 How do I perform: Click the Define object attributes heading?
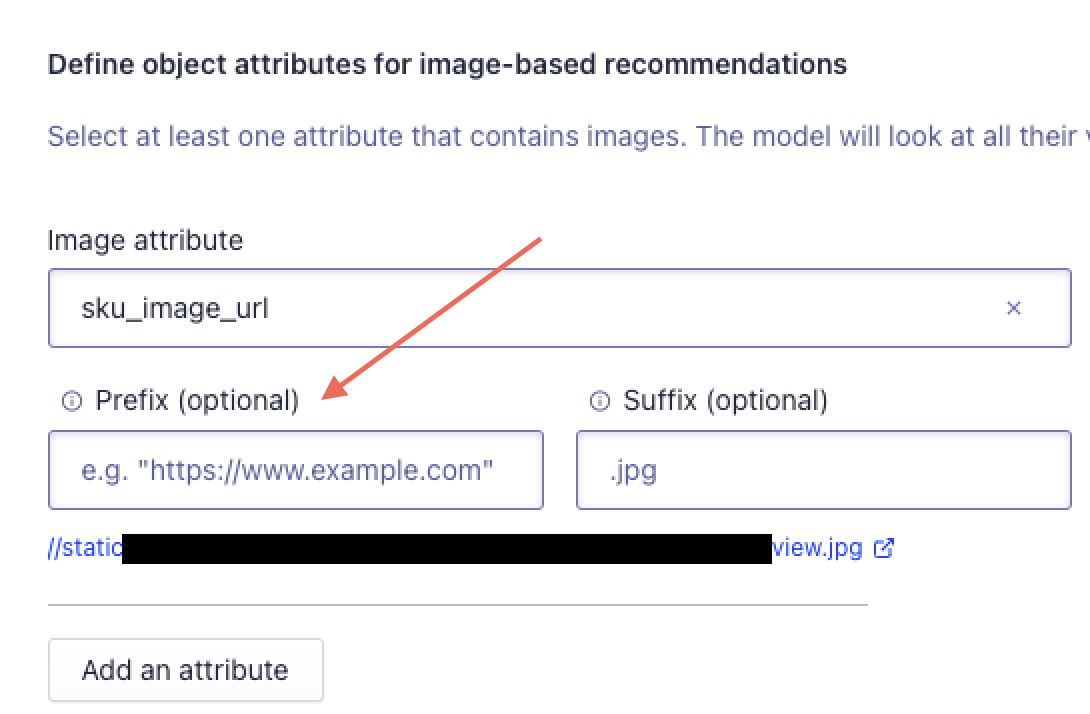point(448,65)
